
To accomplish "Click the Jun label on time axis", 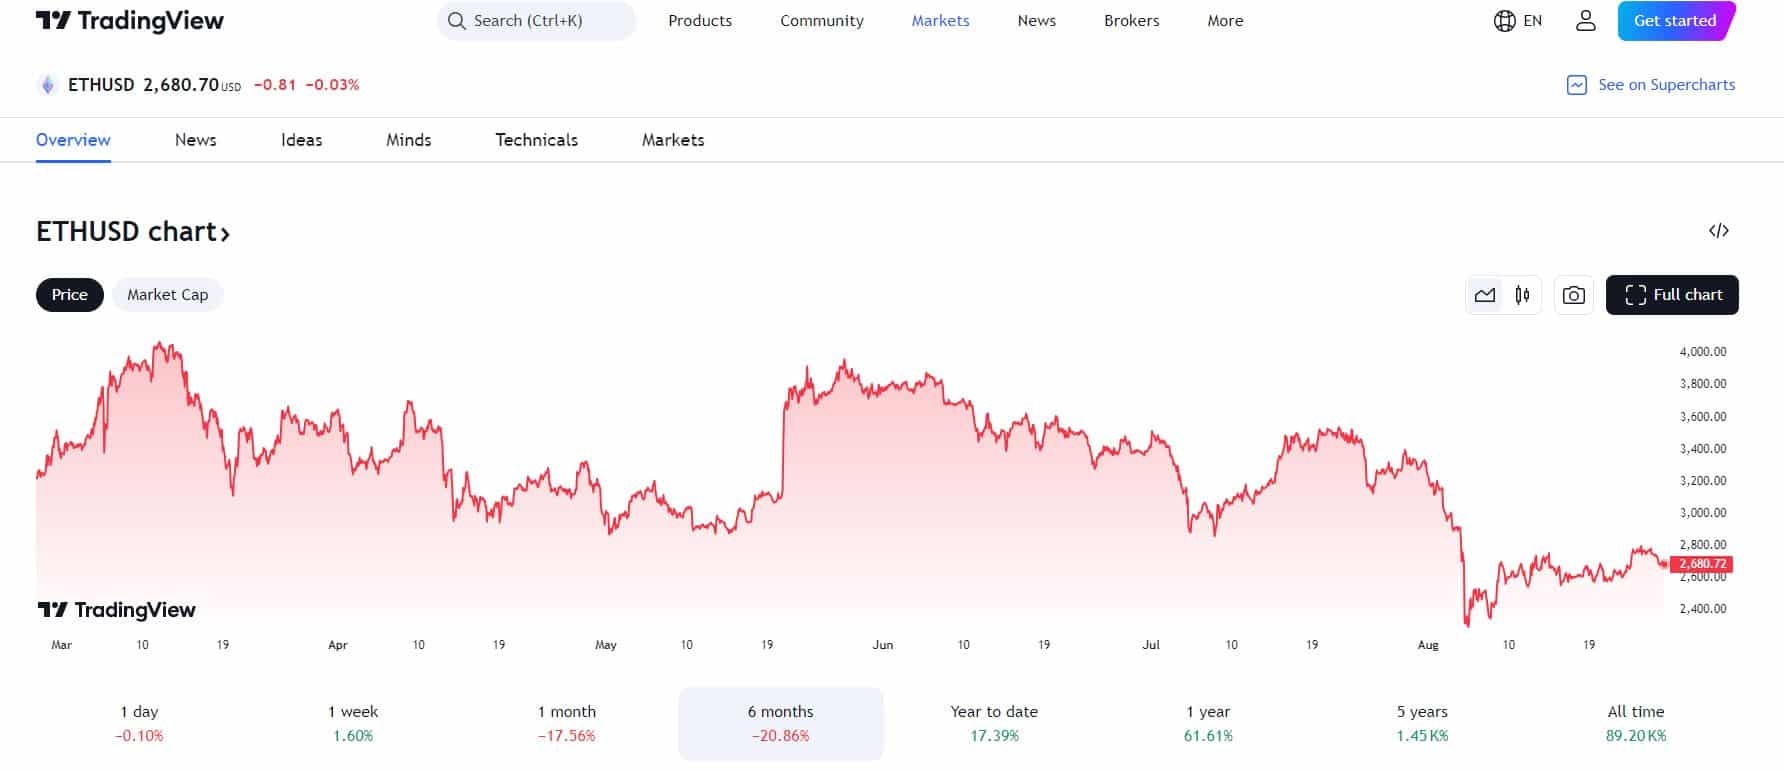I will (883, 645).
